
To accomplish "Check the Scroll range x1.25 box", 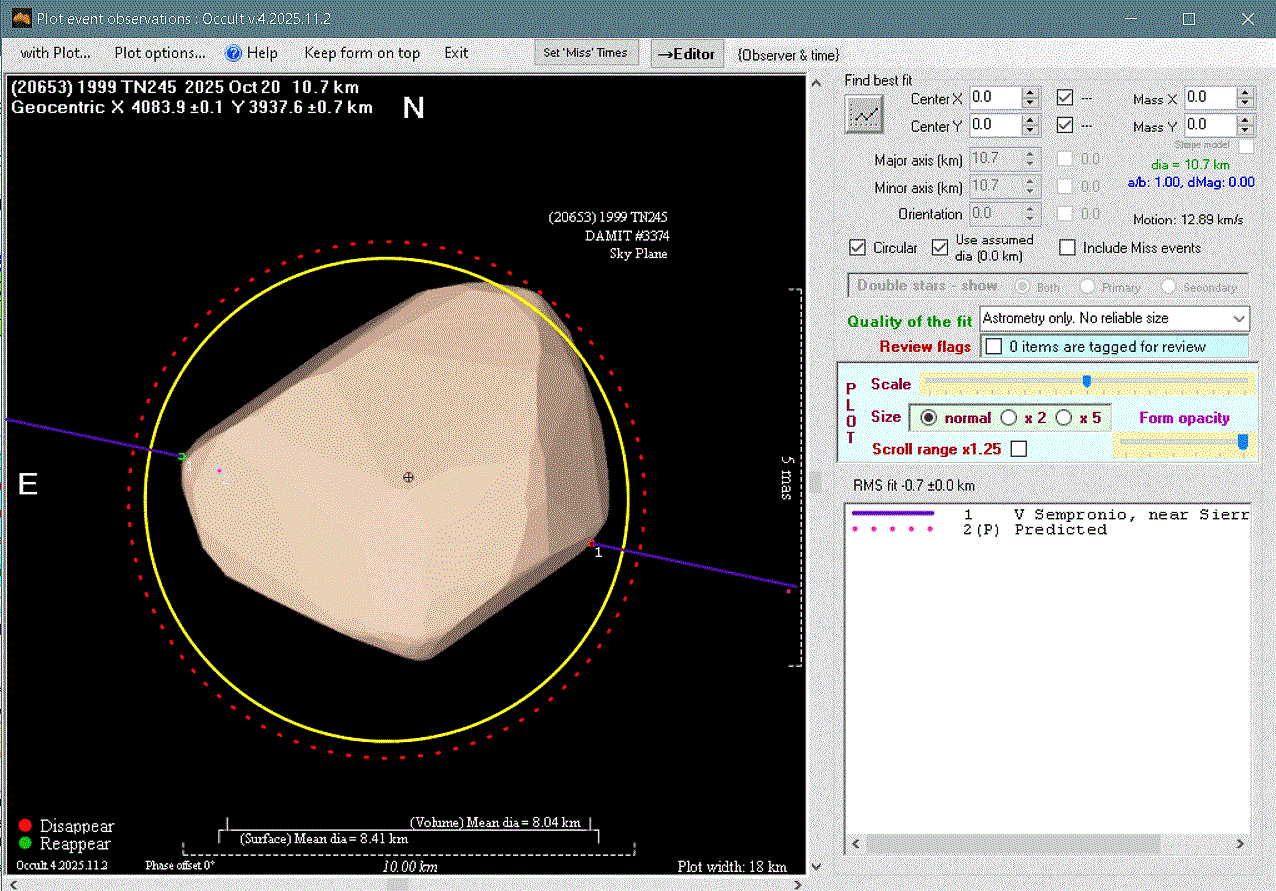I will pos(1018,449).
